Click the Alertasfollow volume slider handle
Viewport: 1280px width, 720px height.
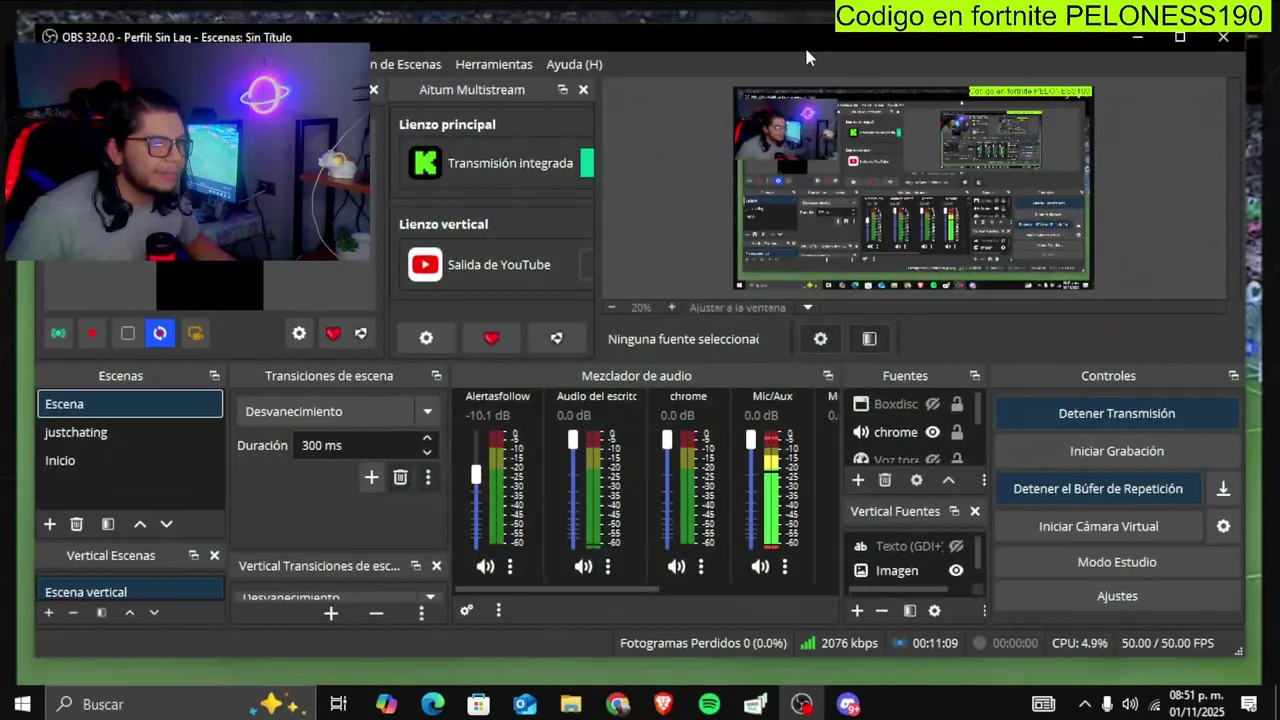476,475
